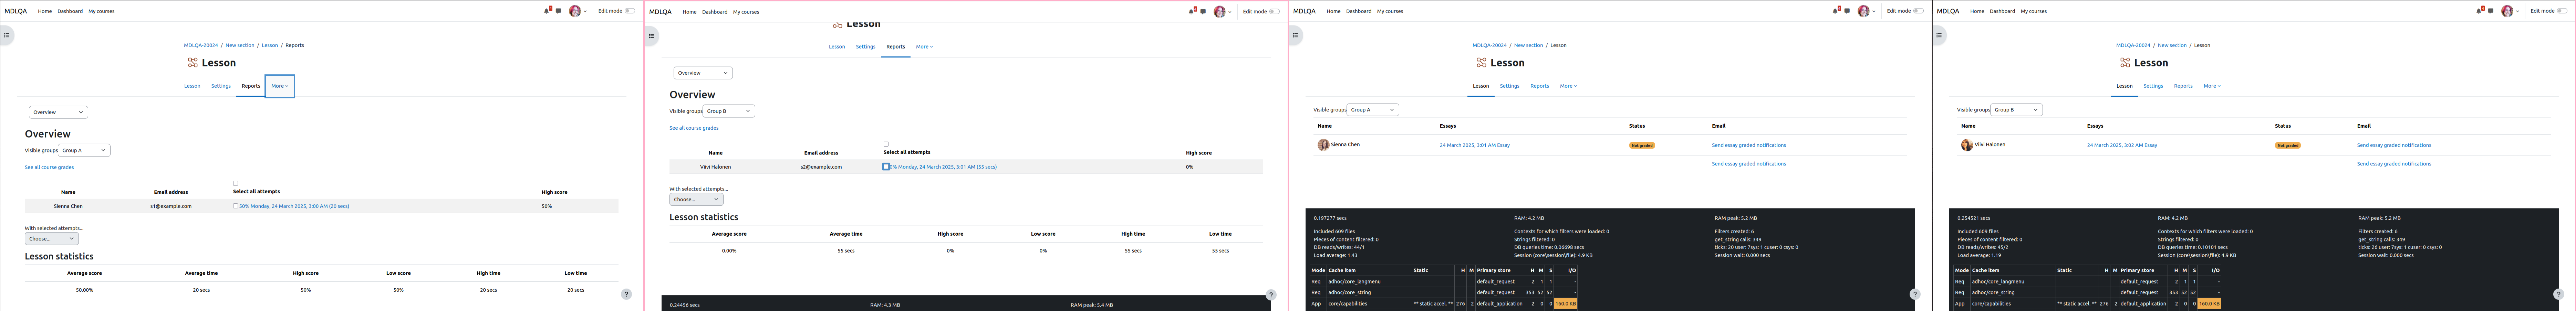Screen dimensions: 2576x311
Task: Open Visible groups dropdown in Group A reports window
Action: click(84, 150)
